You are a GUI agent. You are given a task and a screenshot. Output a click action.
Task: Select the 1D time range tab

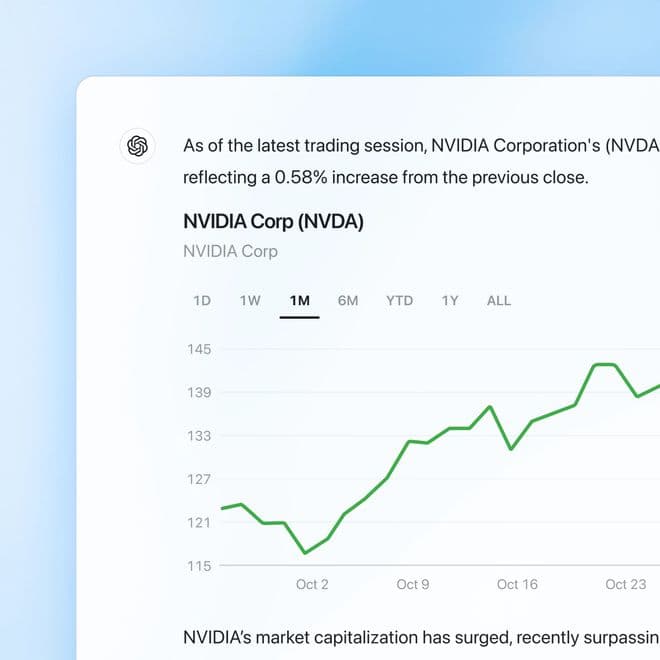(202, 300)
